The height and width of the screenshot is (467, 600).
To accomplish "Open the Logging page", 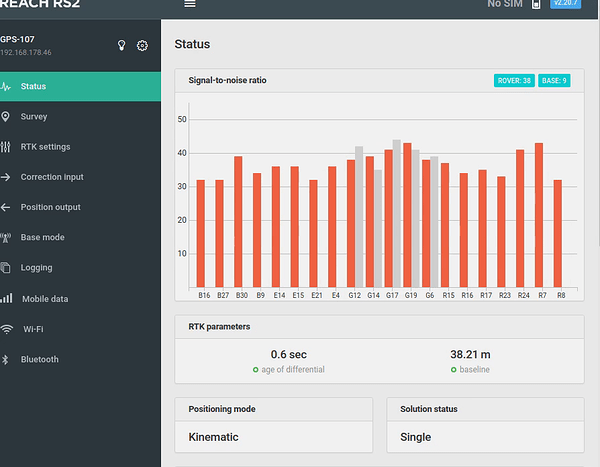I will 80,268.
